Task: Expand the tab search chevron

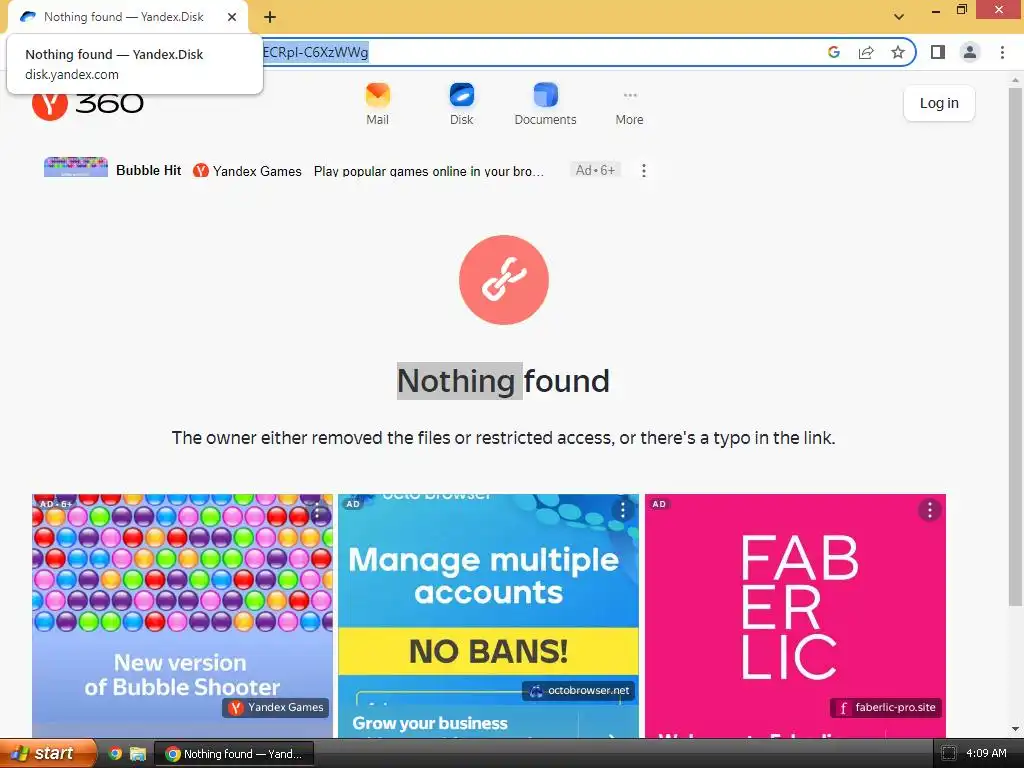Action: [x=899, y=17]
